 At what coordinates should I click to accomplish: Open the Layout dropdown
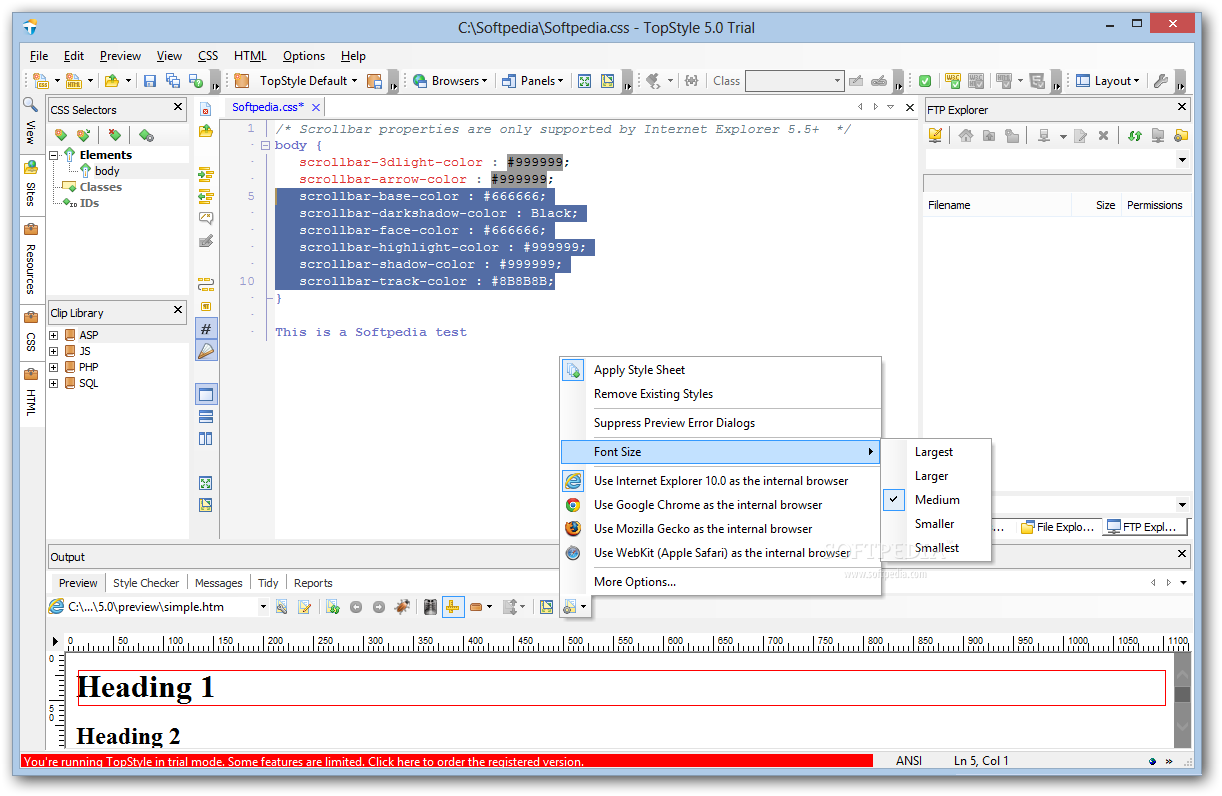click(x=1108, y=81)
